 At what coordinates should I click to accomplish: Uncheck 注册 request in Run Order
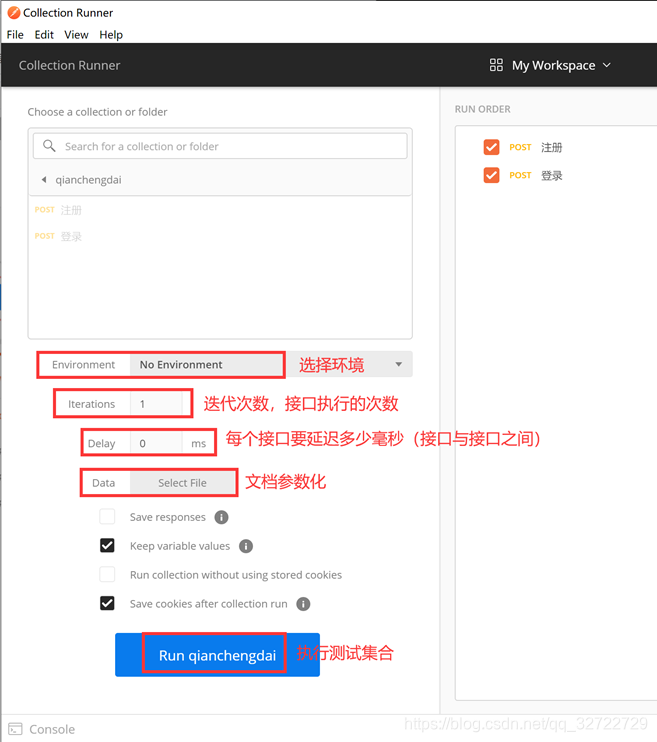point(491,147)
